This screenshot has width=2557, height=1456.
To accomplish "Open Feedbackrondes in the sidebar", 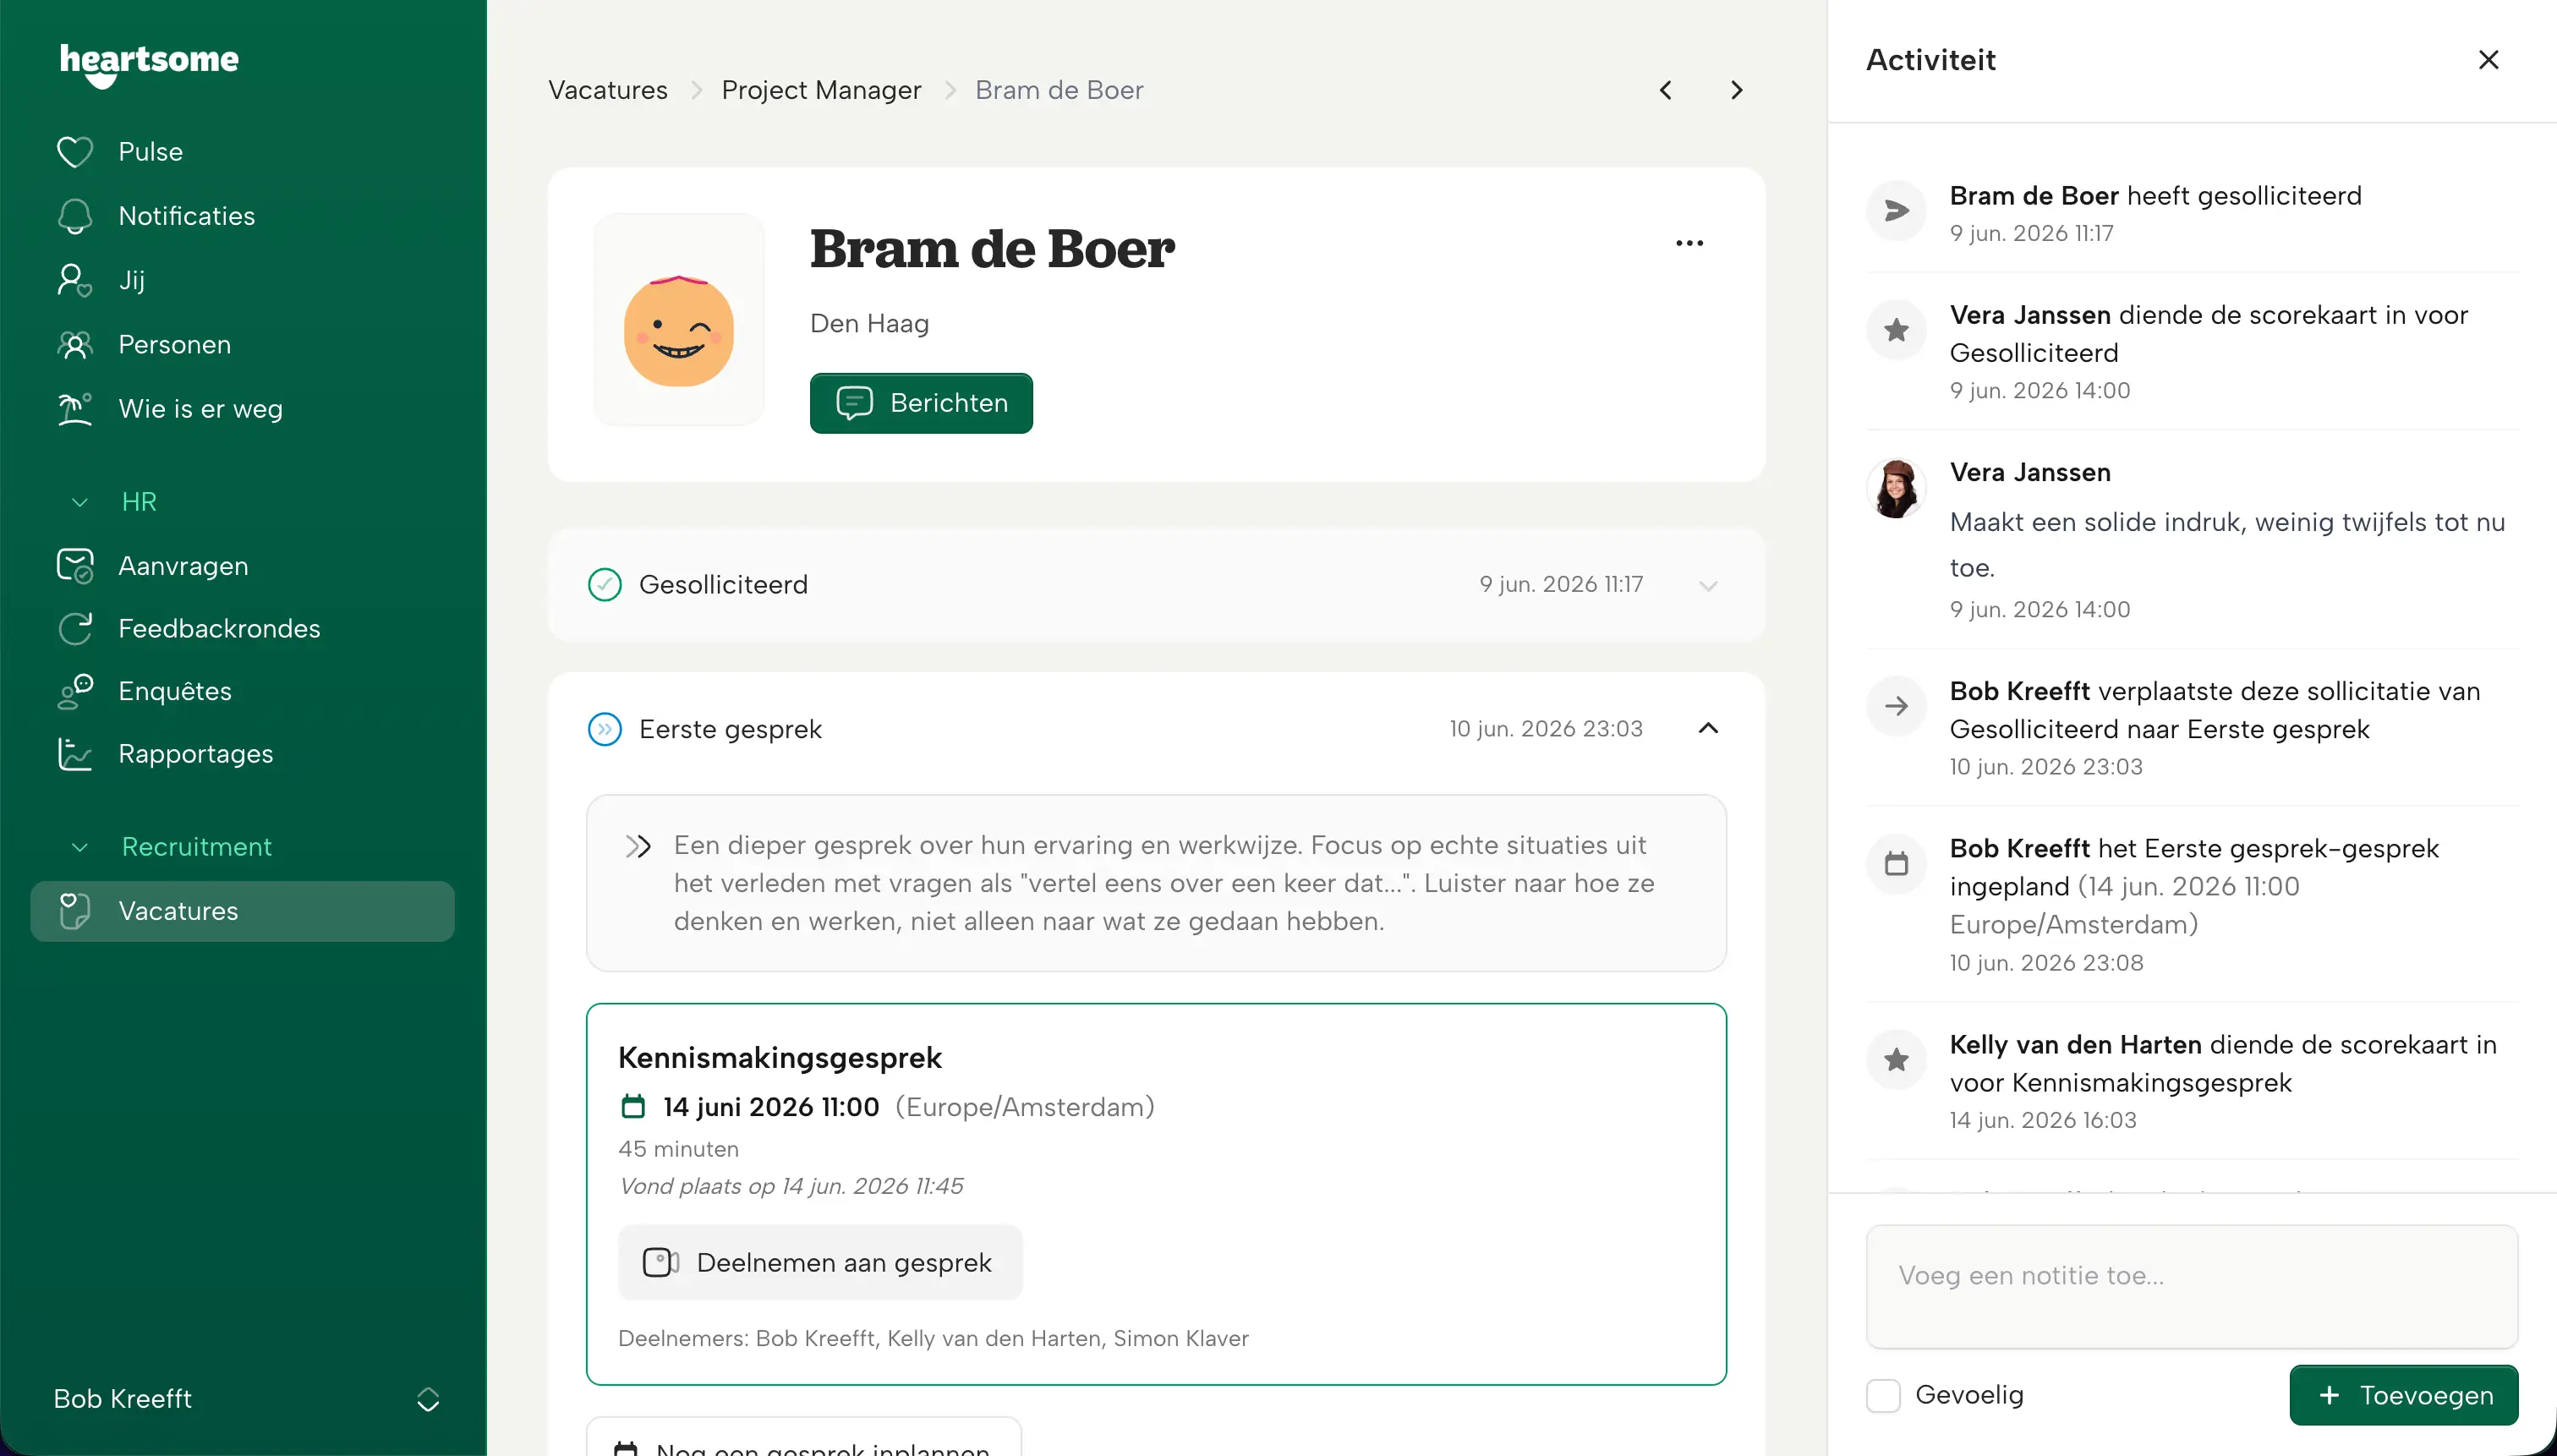I will pos(219,629).
